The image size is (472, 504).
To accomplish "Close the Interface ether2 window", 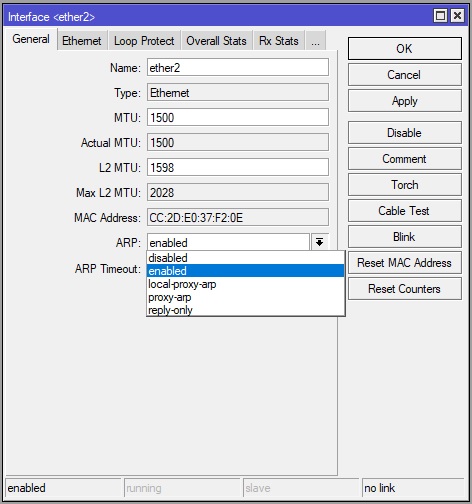I will coord(458,16).
